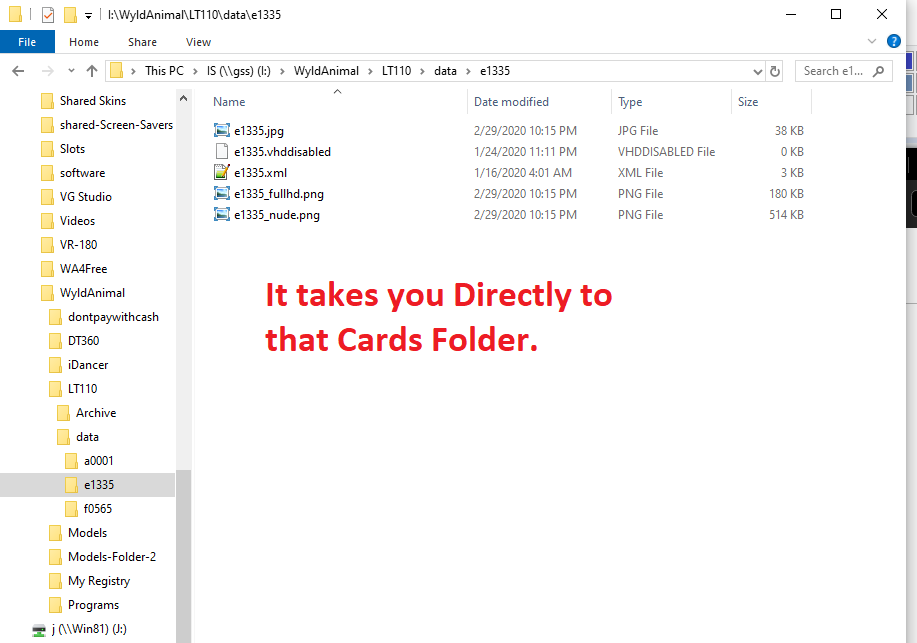917x643 pixels.
Task: Go up one folder level with Up arrow
Action: (92, 71)
